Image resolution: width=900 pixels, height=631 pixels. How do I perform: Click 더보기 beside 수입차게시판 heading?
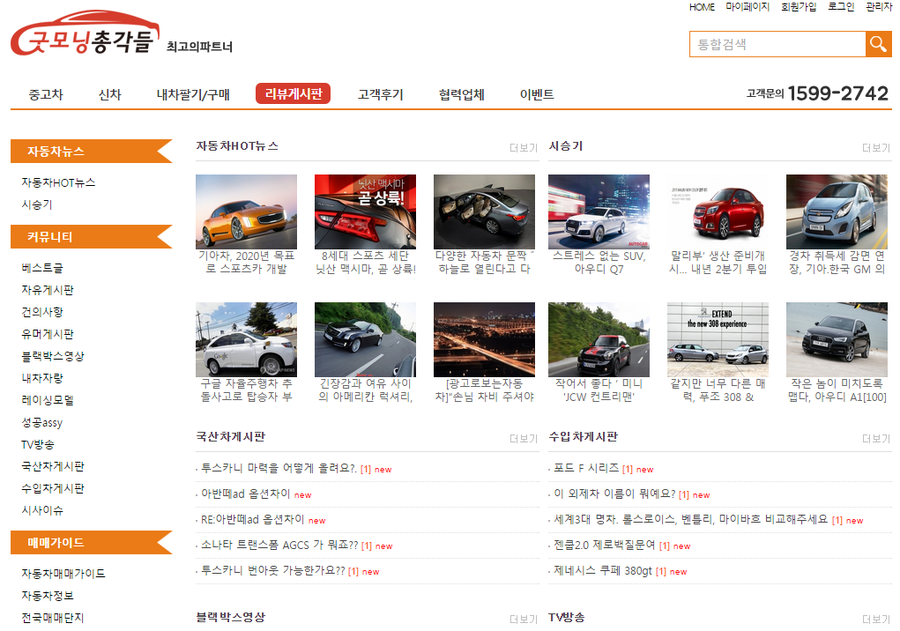pos(876,438)
